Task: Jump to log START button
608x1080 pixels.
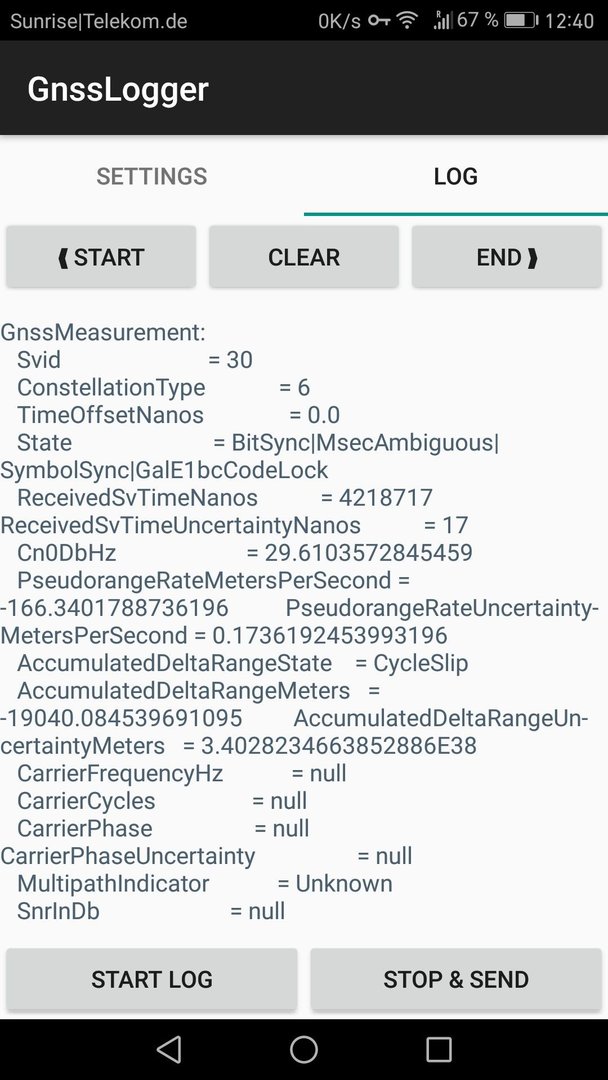Action: 101,256
